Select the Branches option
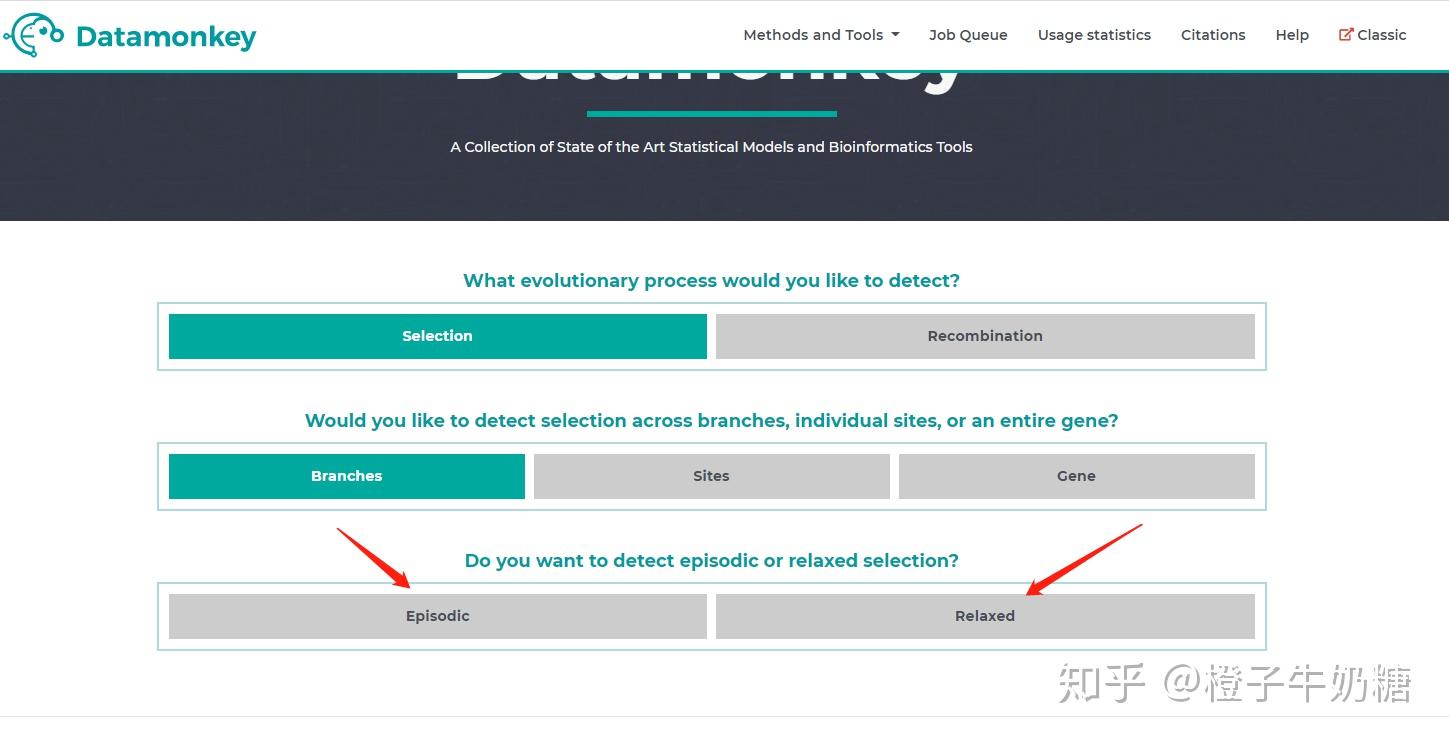Viewport: 1449px width, 743px height. point(346,476)
